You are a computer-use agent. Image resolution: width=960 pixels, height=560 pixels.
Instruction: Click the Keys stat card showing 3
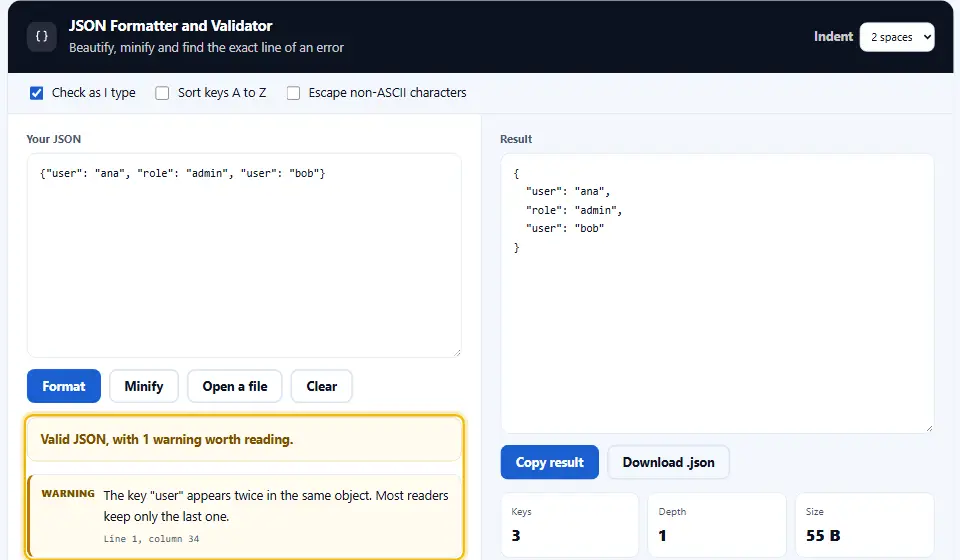coord(569,525)
